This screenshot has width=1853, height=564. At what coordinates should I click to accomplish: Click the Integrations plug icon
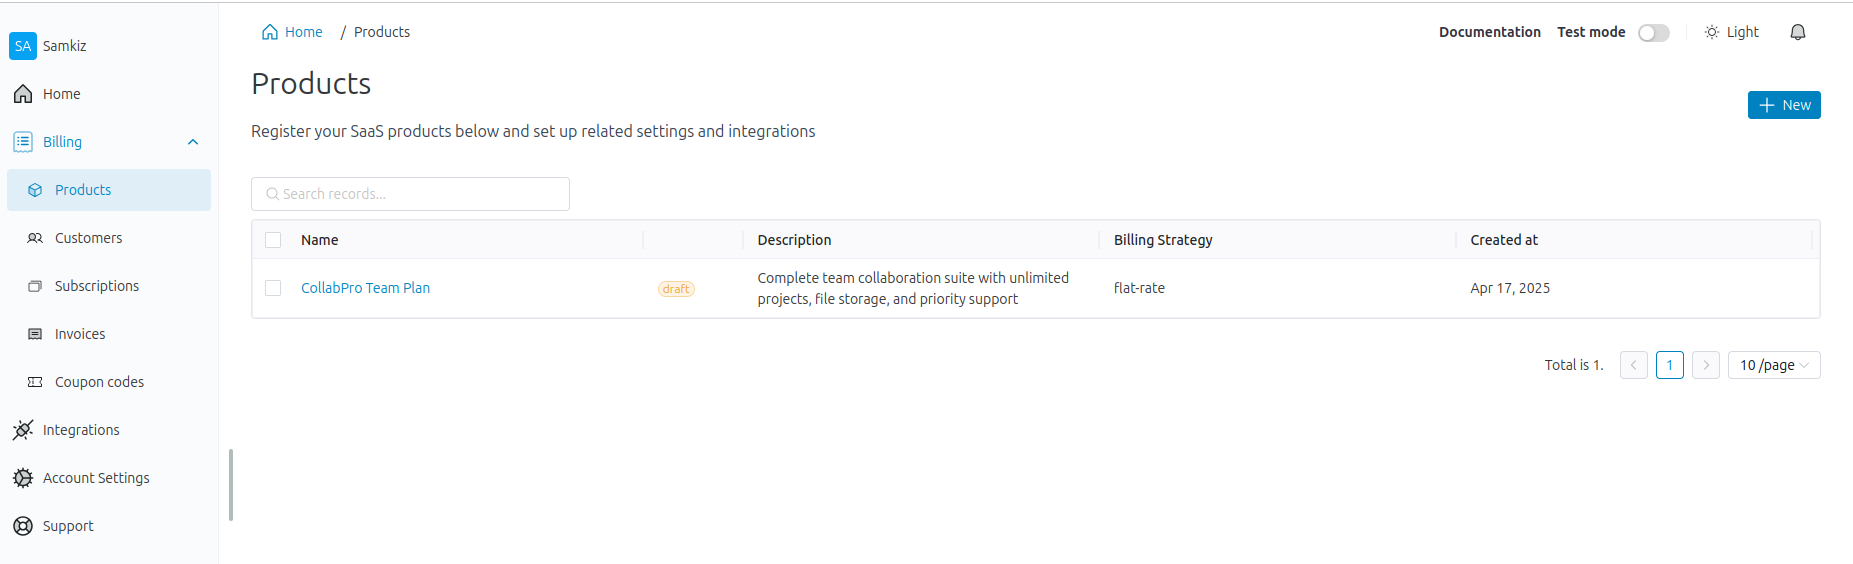(x=23, y=430)
